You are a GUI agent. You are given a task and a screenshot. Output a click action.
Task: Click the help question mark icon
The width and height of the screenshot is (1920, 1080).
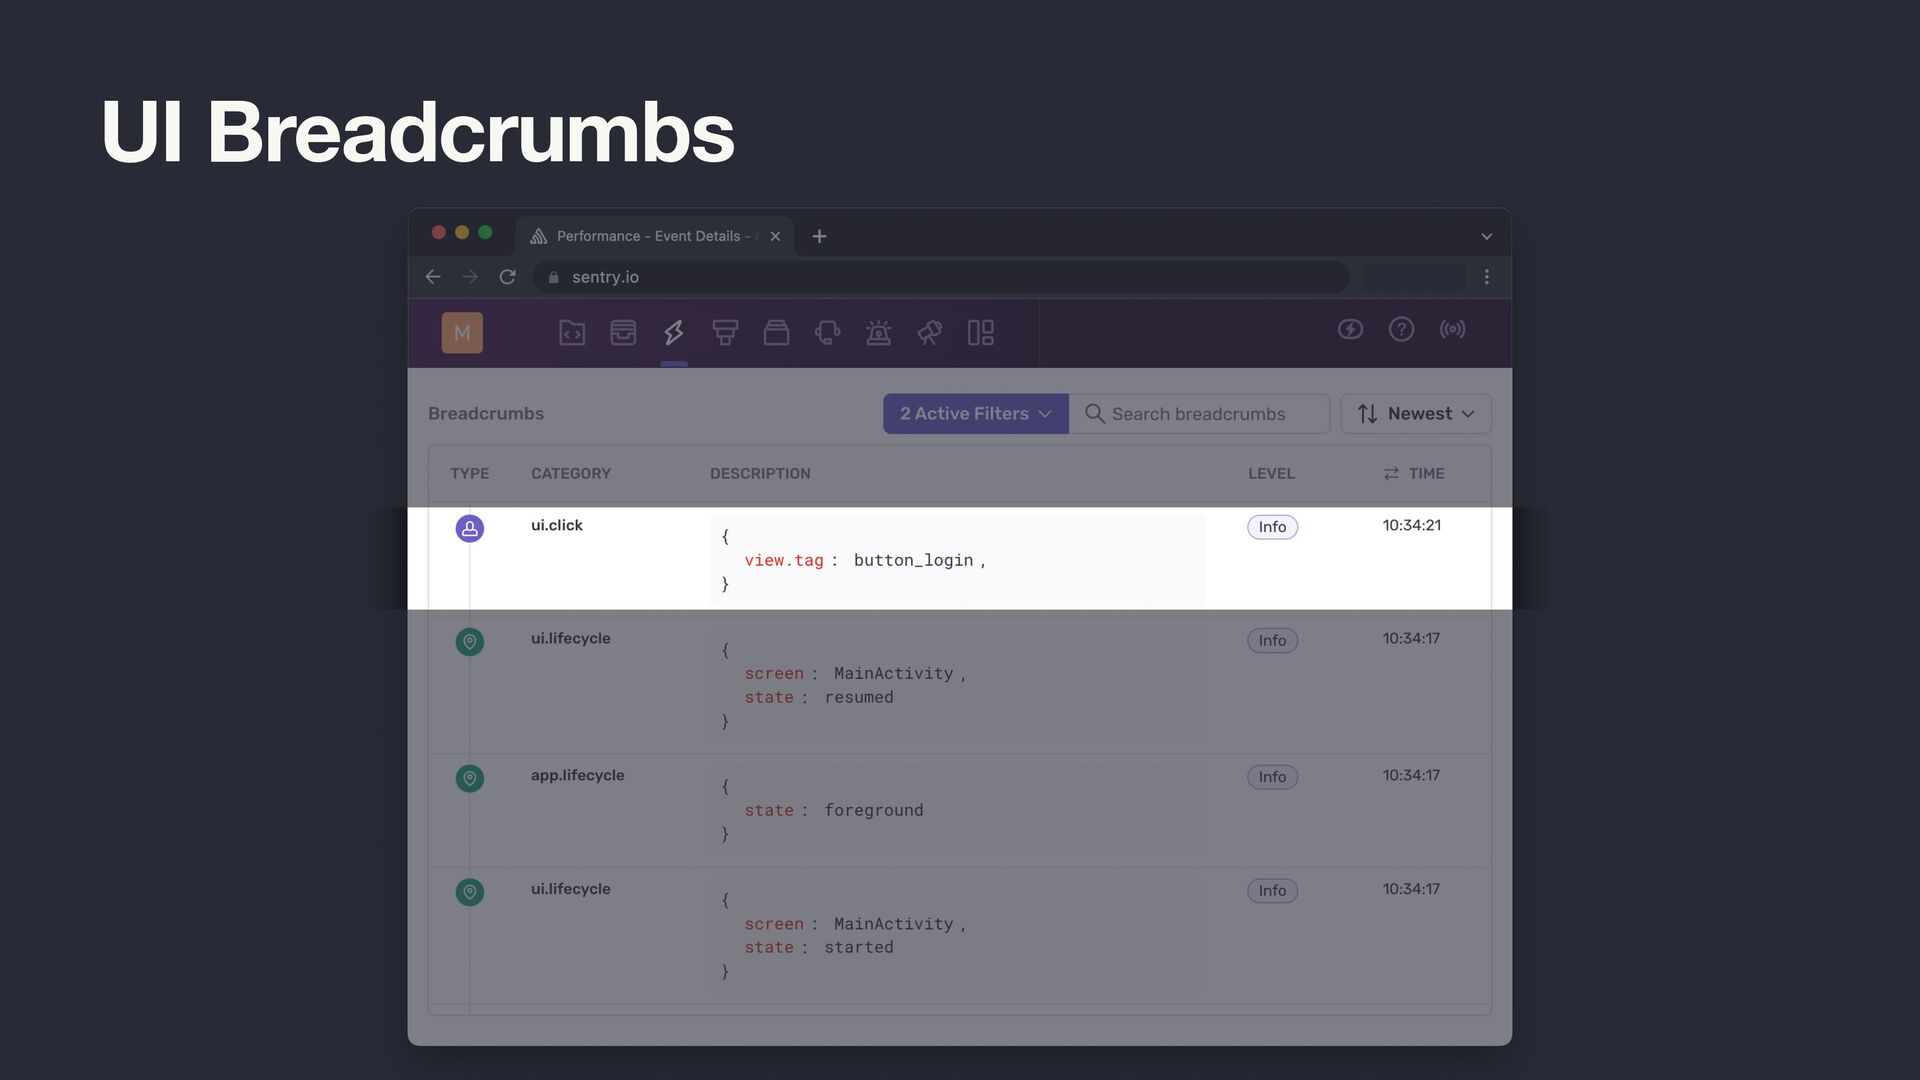[x=1401, y=329]
